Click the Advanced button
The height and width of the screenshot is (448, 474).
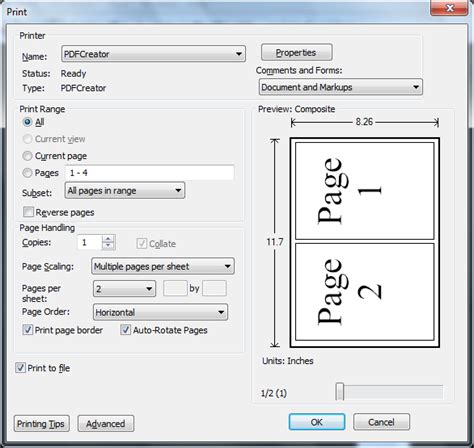click(106, 424)
